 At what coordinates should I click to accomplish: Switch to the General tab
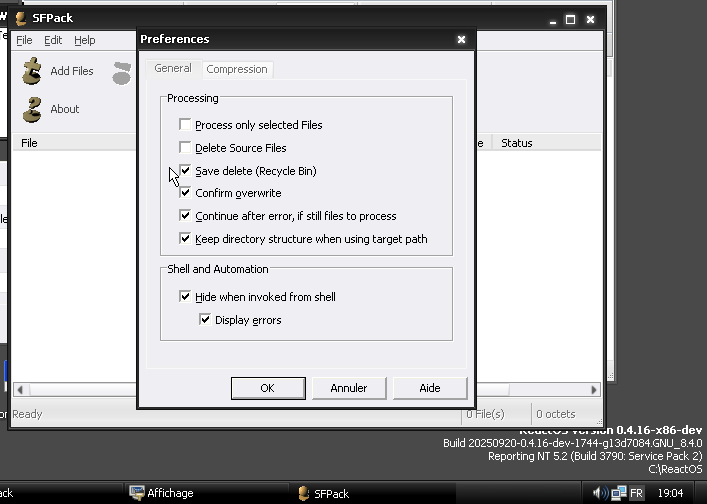pyautogui.click(x=173, y=69)
